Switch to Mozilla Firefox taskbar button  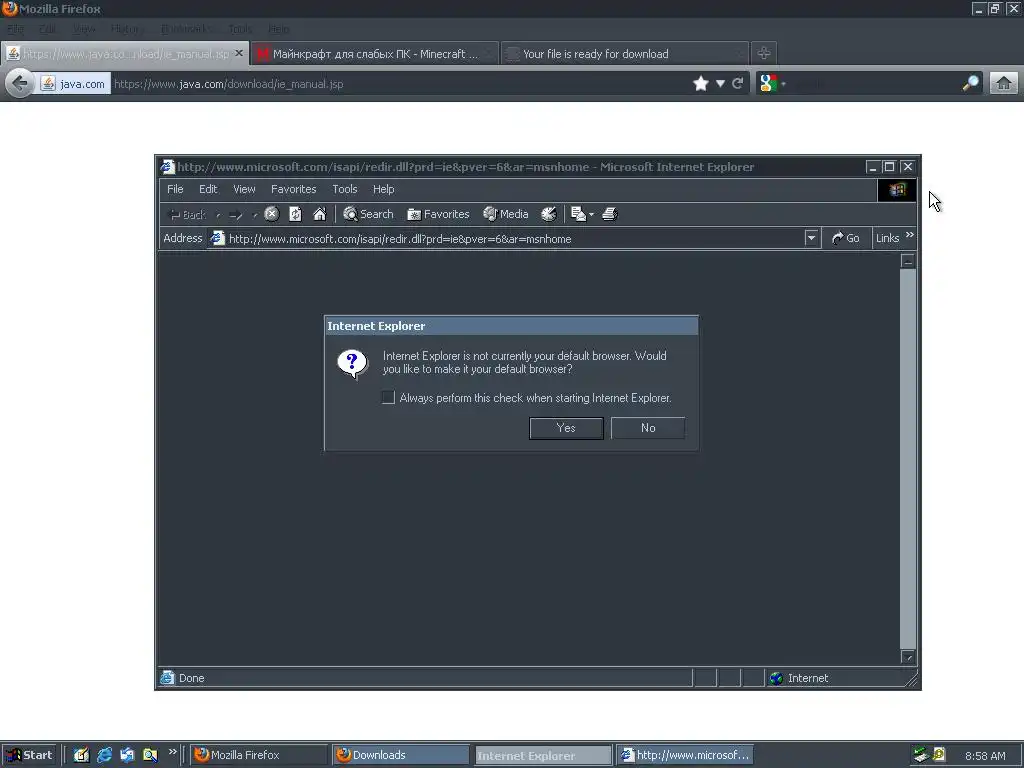259,755
